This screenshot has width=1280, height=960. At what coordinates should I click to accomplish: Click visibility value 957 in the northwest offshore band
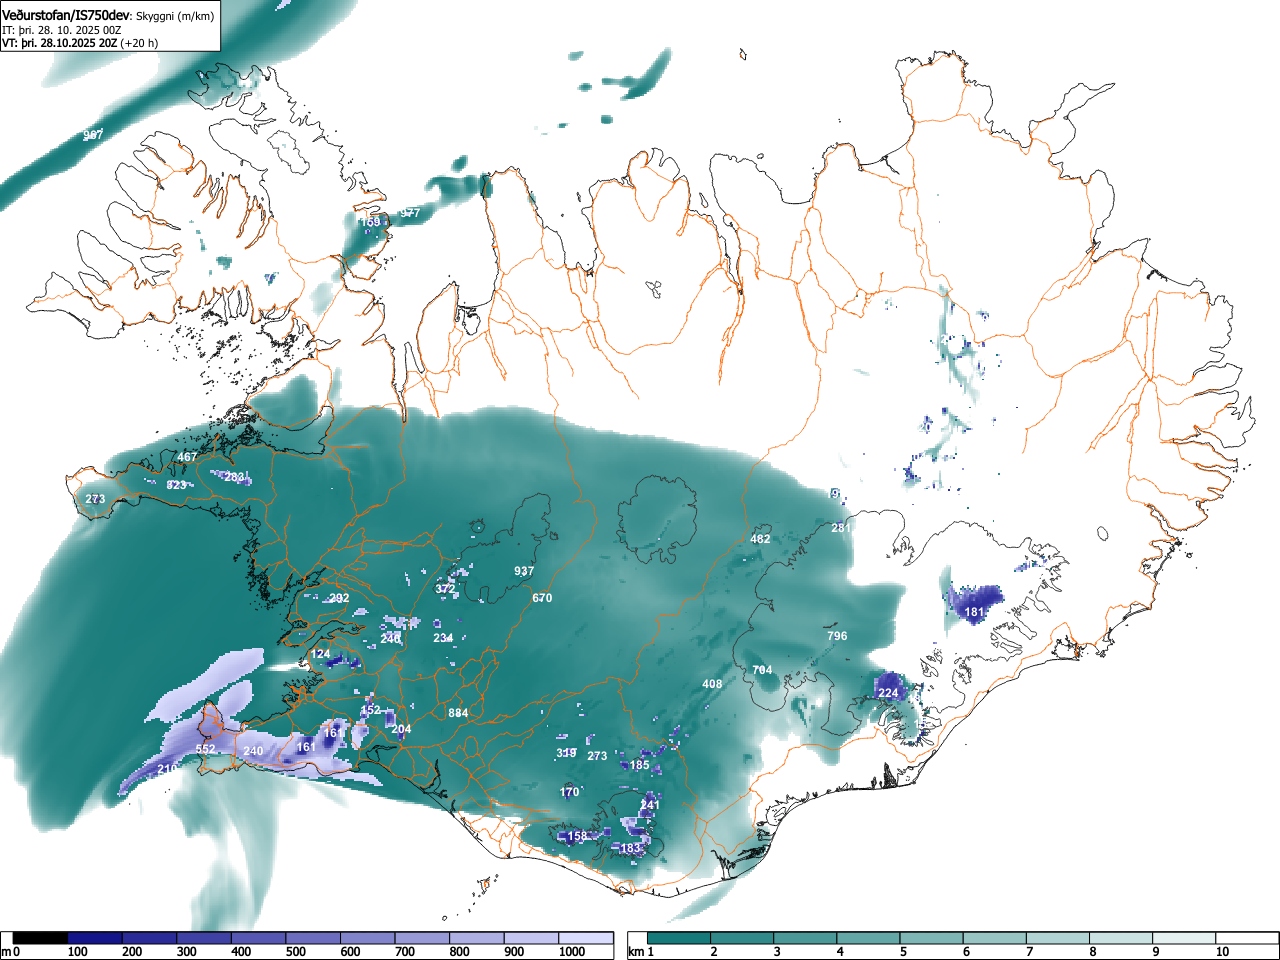coord(93,135)
